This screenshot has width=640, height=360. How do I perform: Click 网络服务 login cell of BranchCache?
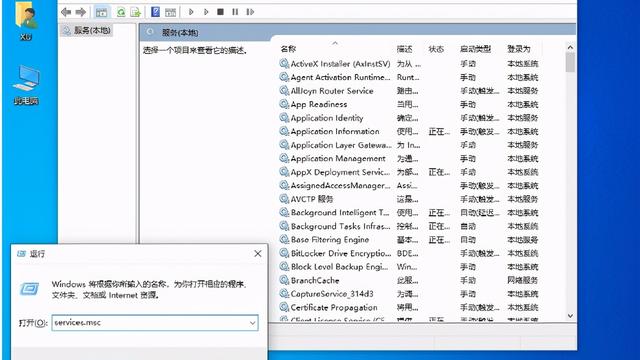[522, 280]
